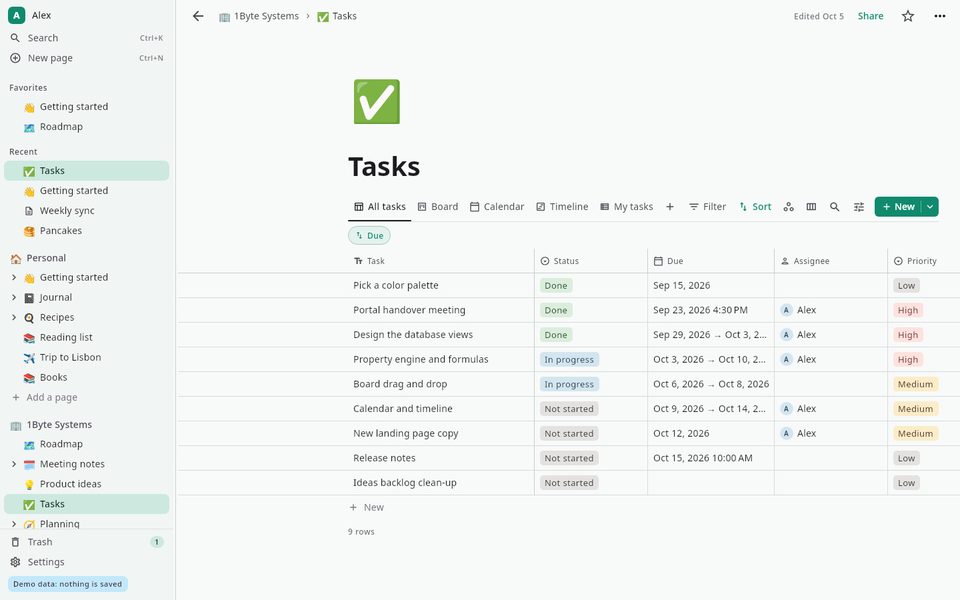Image resolution: width=960 pixels, height=600 pixels.
Task: Expand Meeting notes in the sidebar
Action: [x=14, y=464]
